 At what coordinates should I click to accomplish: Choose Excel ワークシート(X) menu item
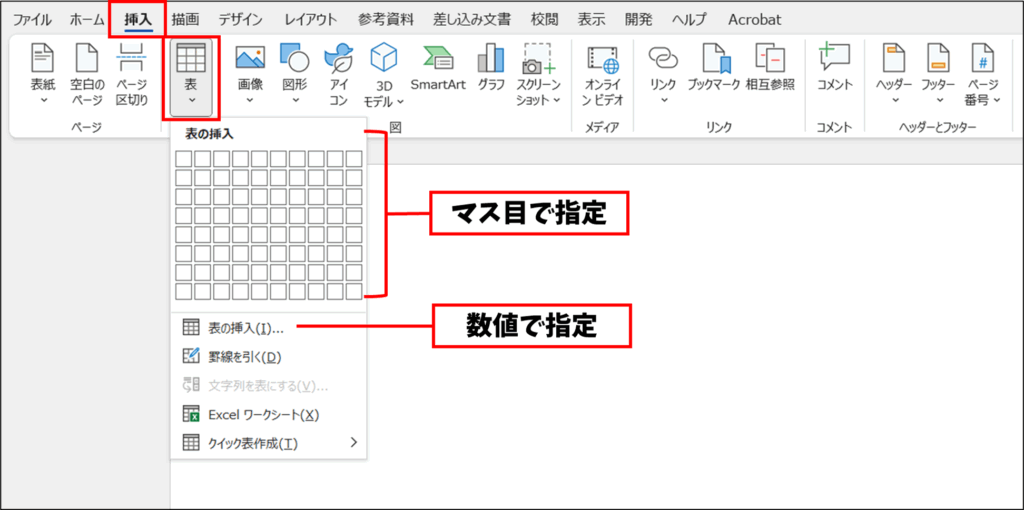(x=268, y=414)
